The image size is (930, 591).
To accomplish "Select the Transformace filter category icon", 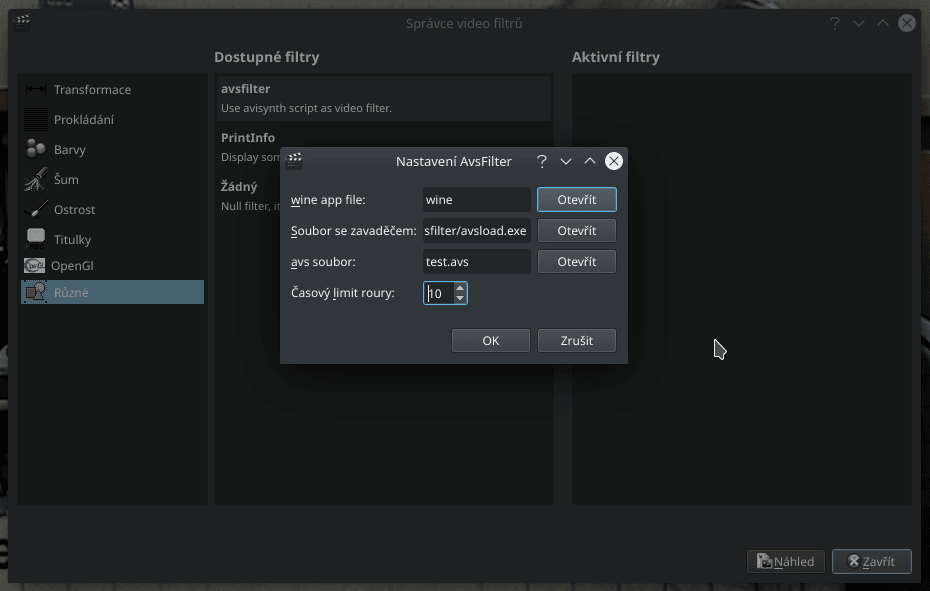I will click(34, 89).
